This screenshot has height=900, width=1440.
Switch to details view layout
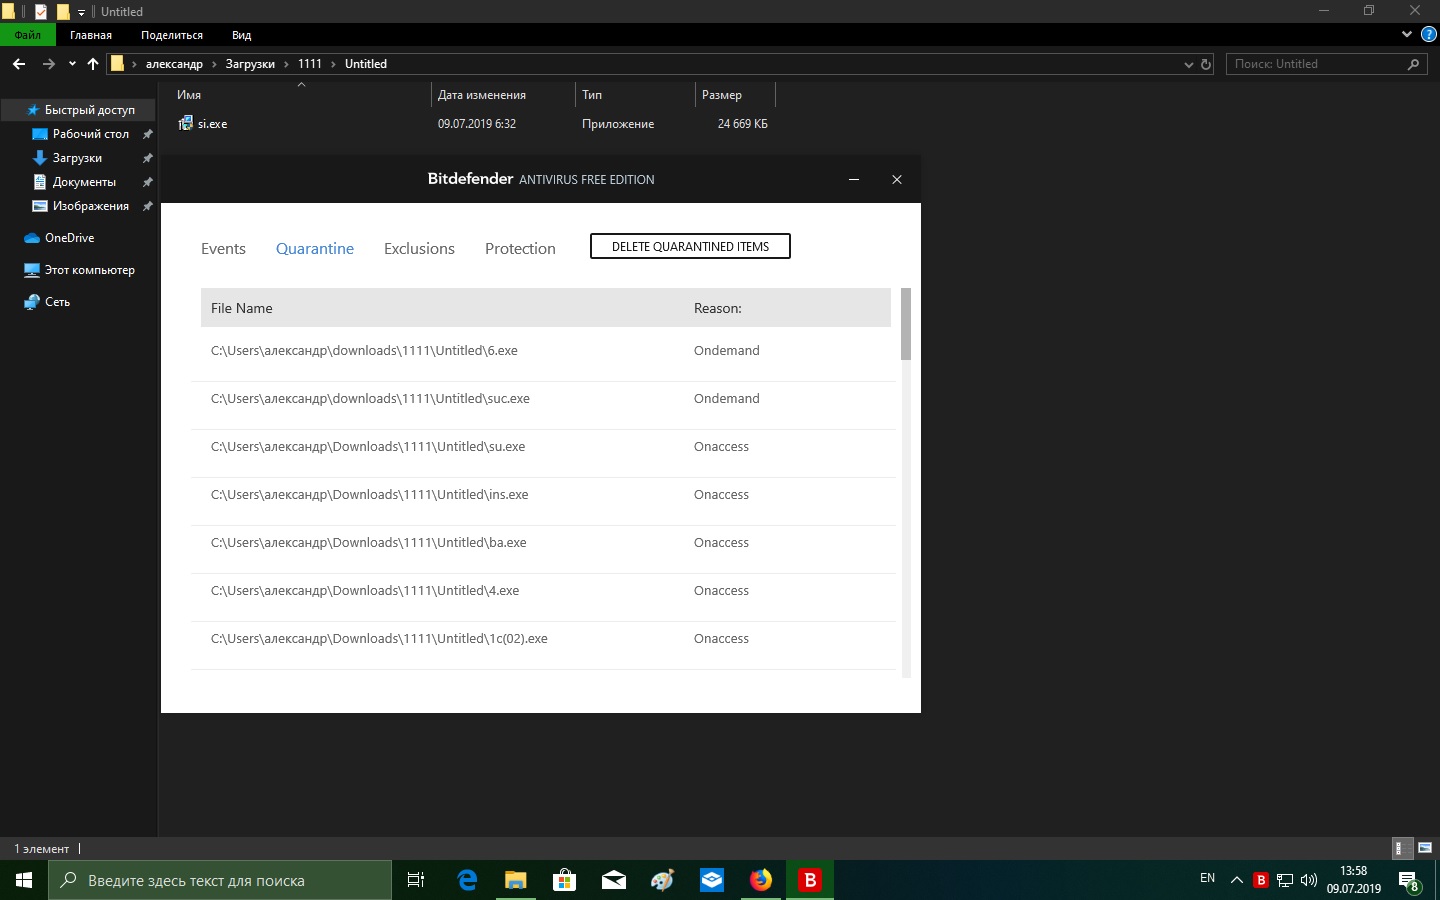click(x=1402, y=848)
